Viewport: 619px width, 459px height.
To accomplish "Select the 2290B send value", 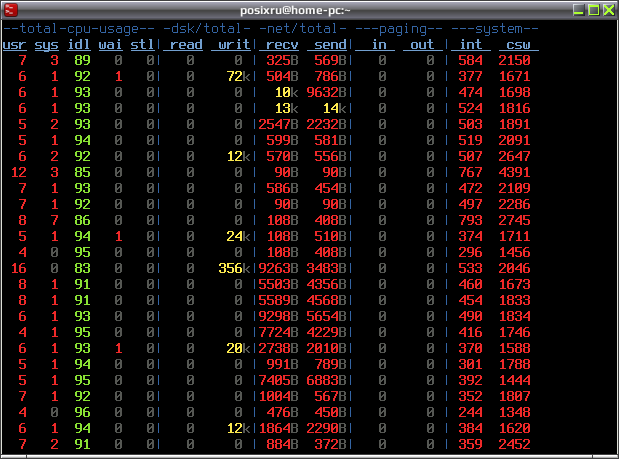I will pos(326,428).
